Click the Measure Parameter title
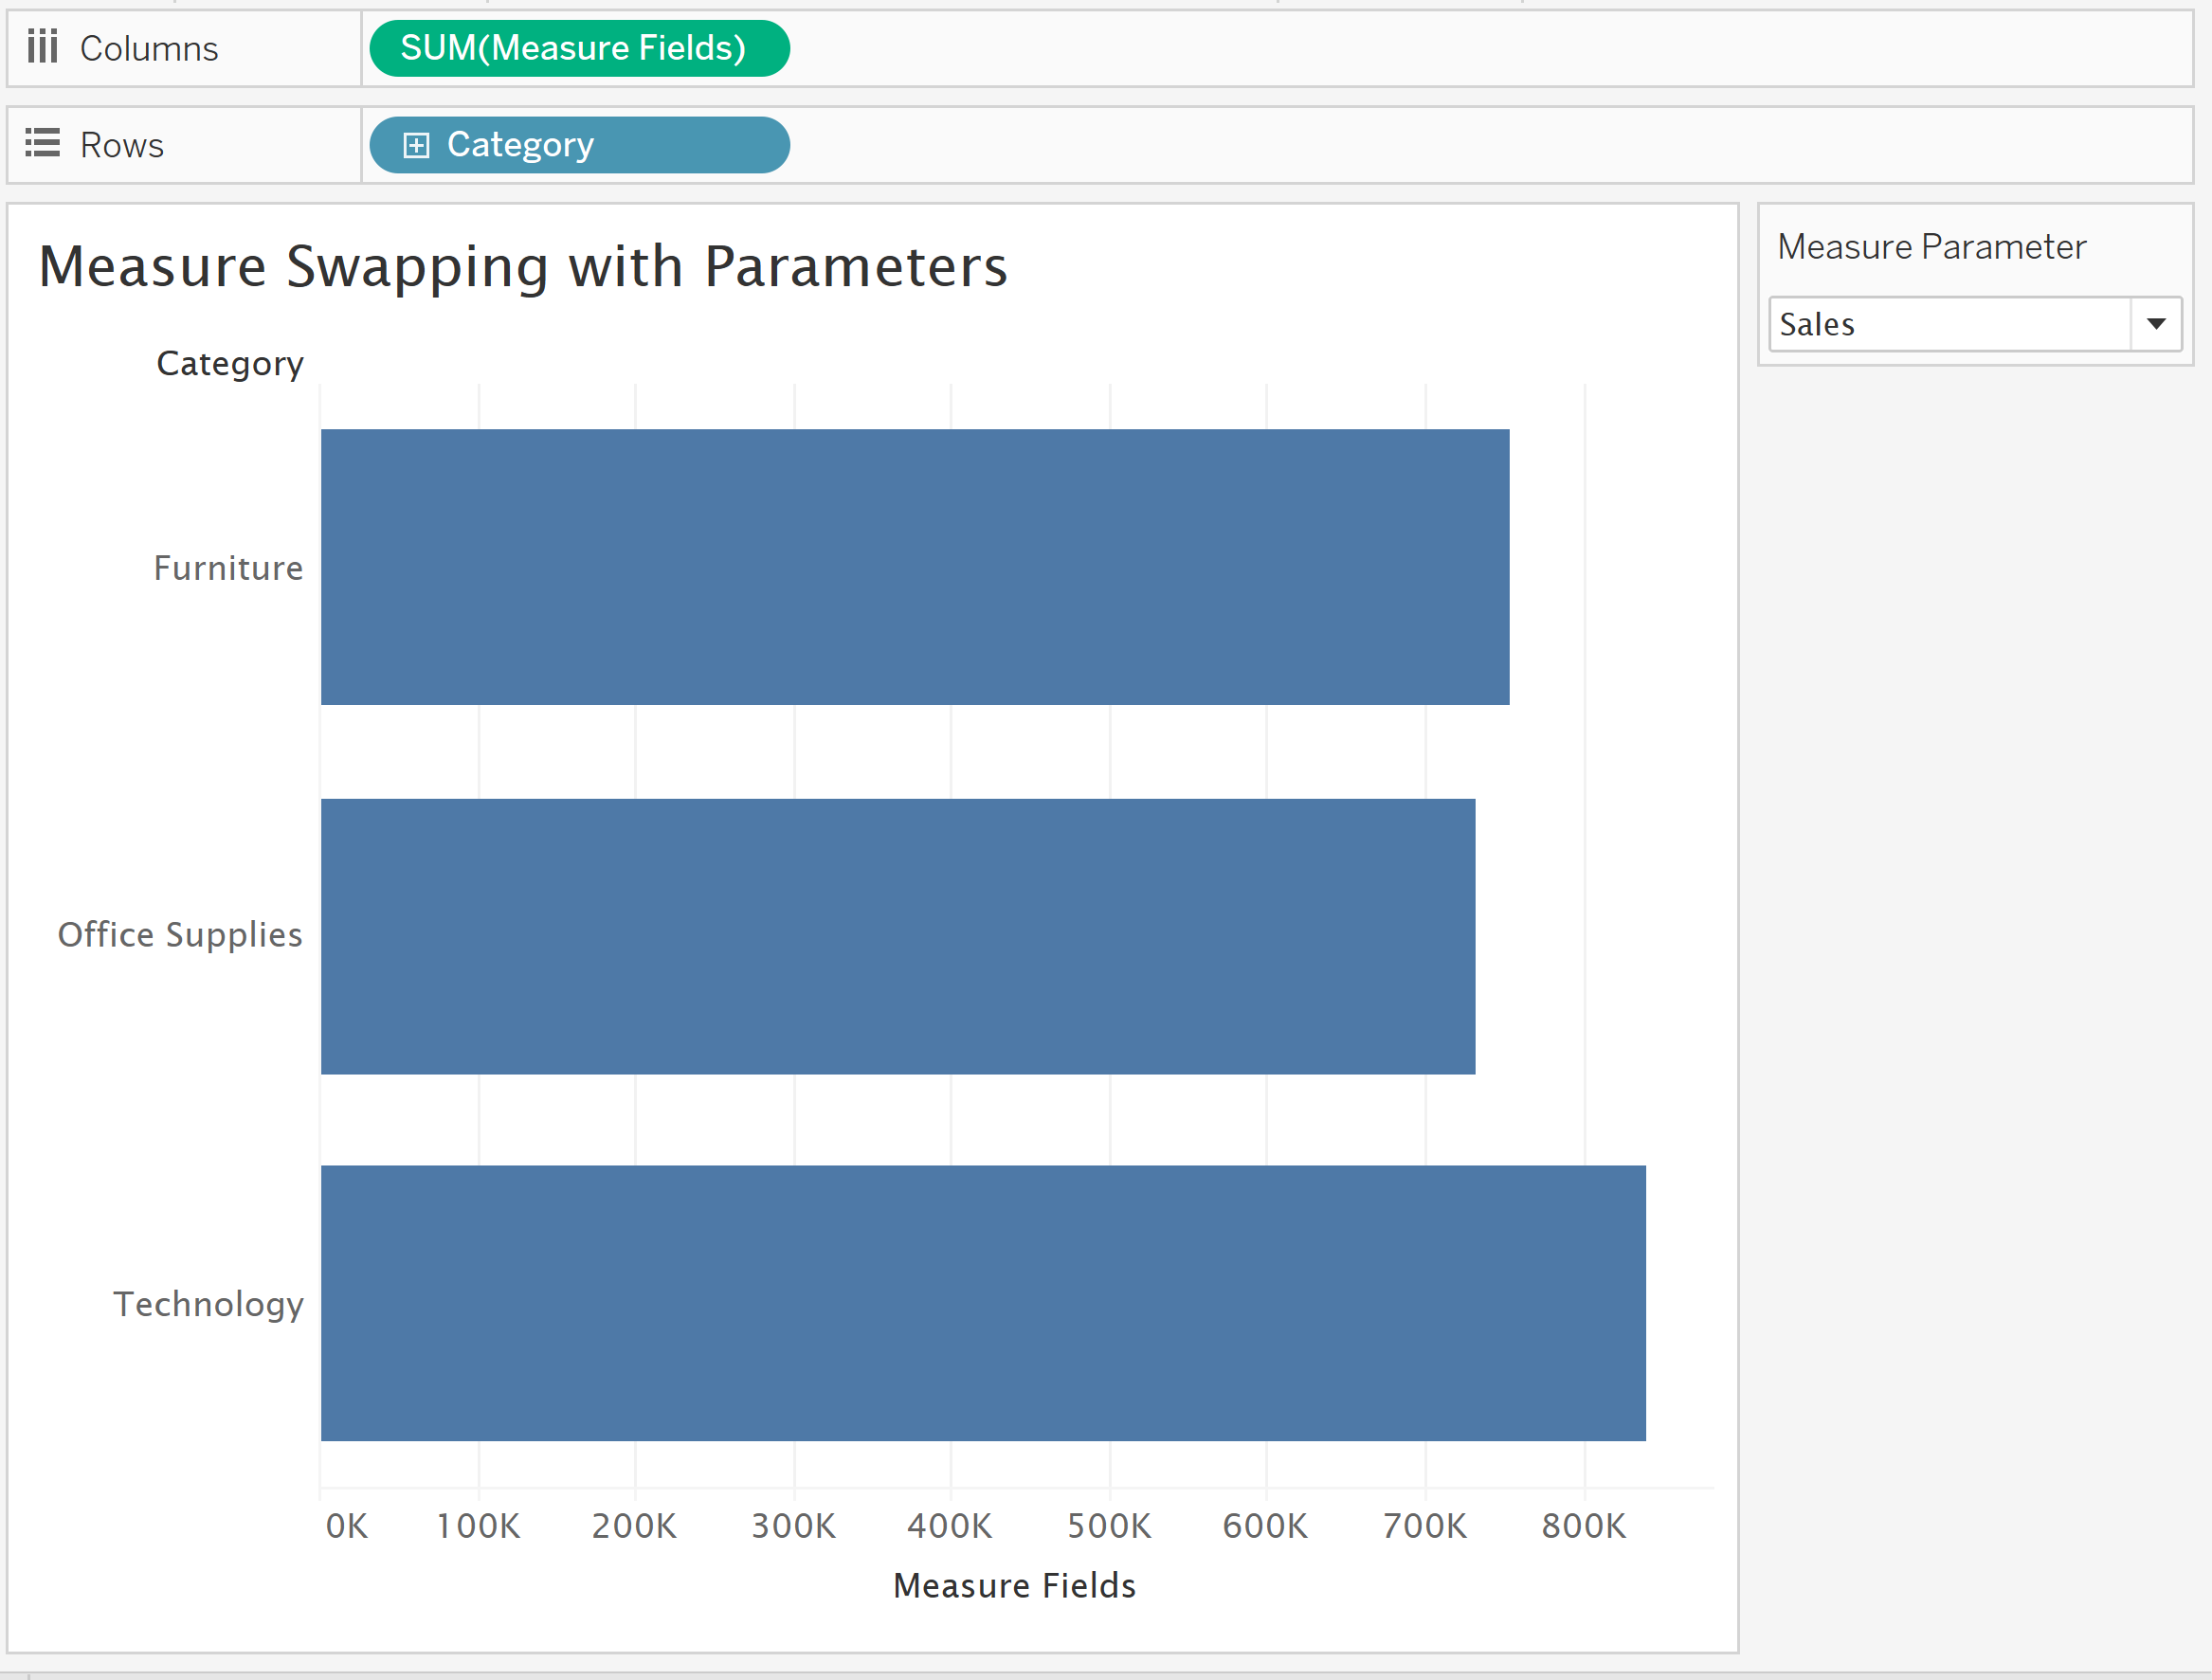The image size is (2212, 1680). (x=1931, y=246)
